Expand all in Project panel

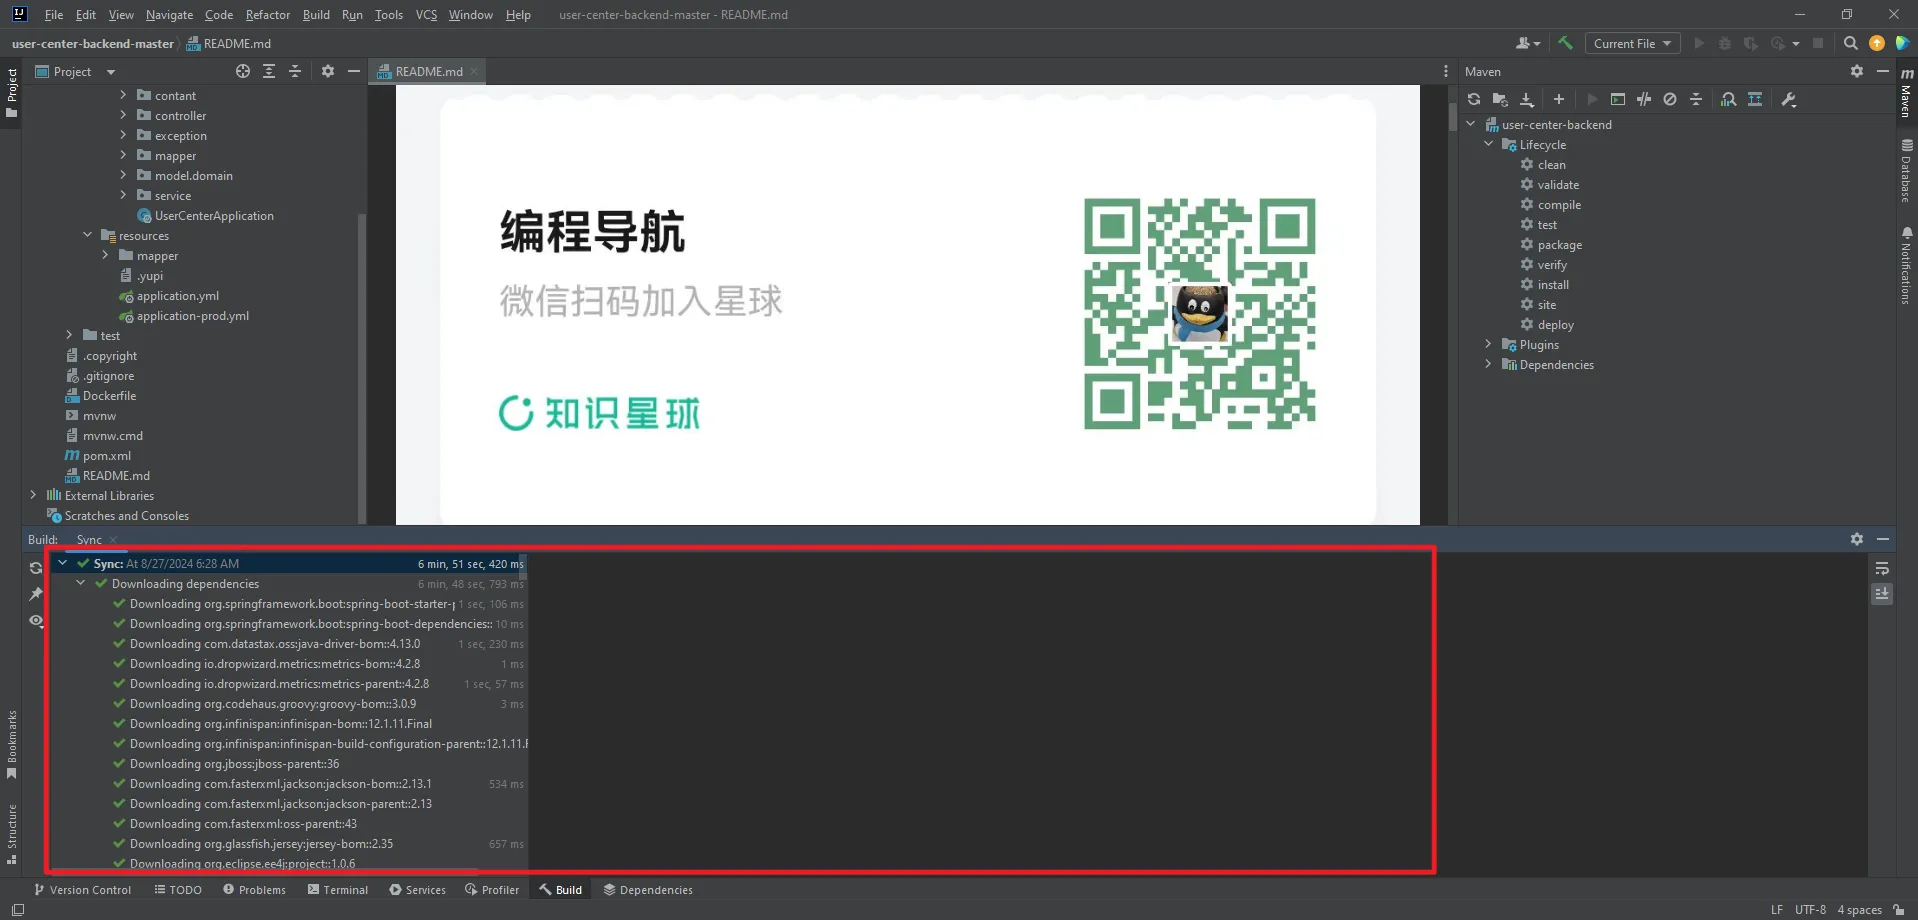(269, 71)
